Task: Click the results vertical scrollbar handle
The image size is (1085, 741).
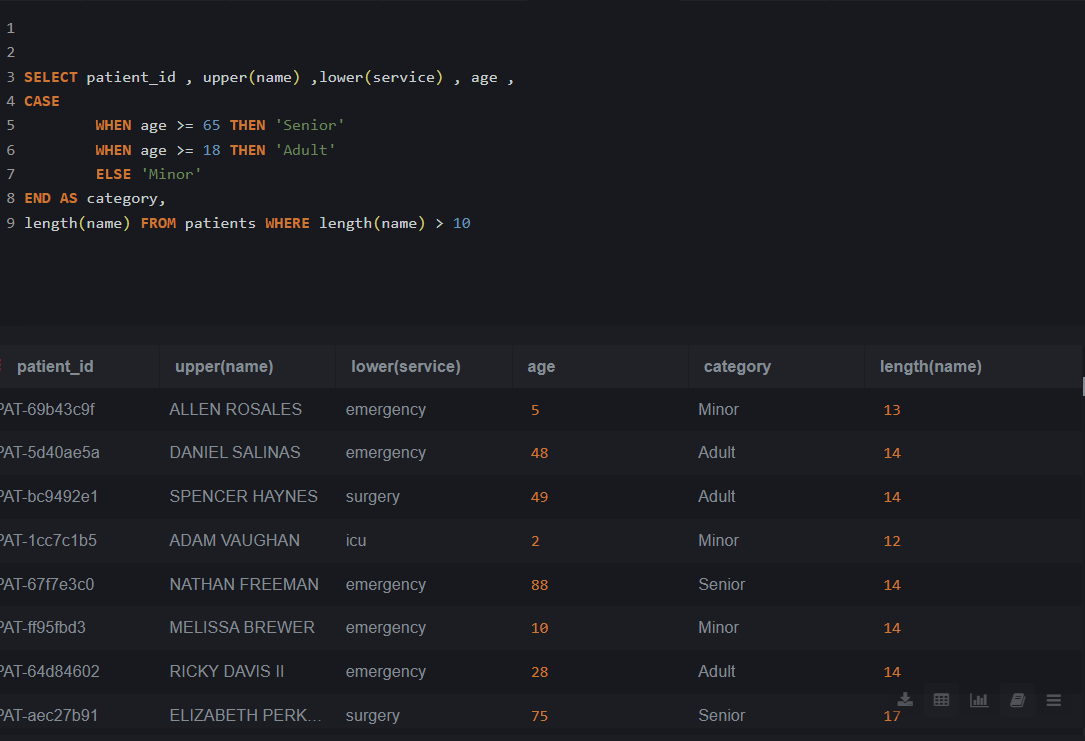Action: click(x=1083, y=386)
